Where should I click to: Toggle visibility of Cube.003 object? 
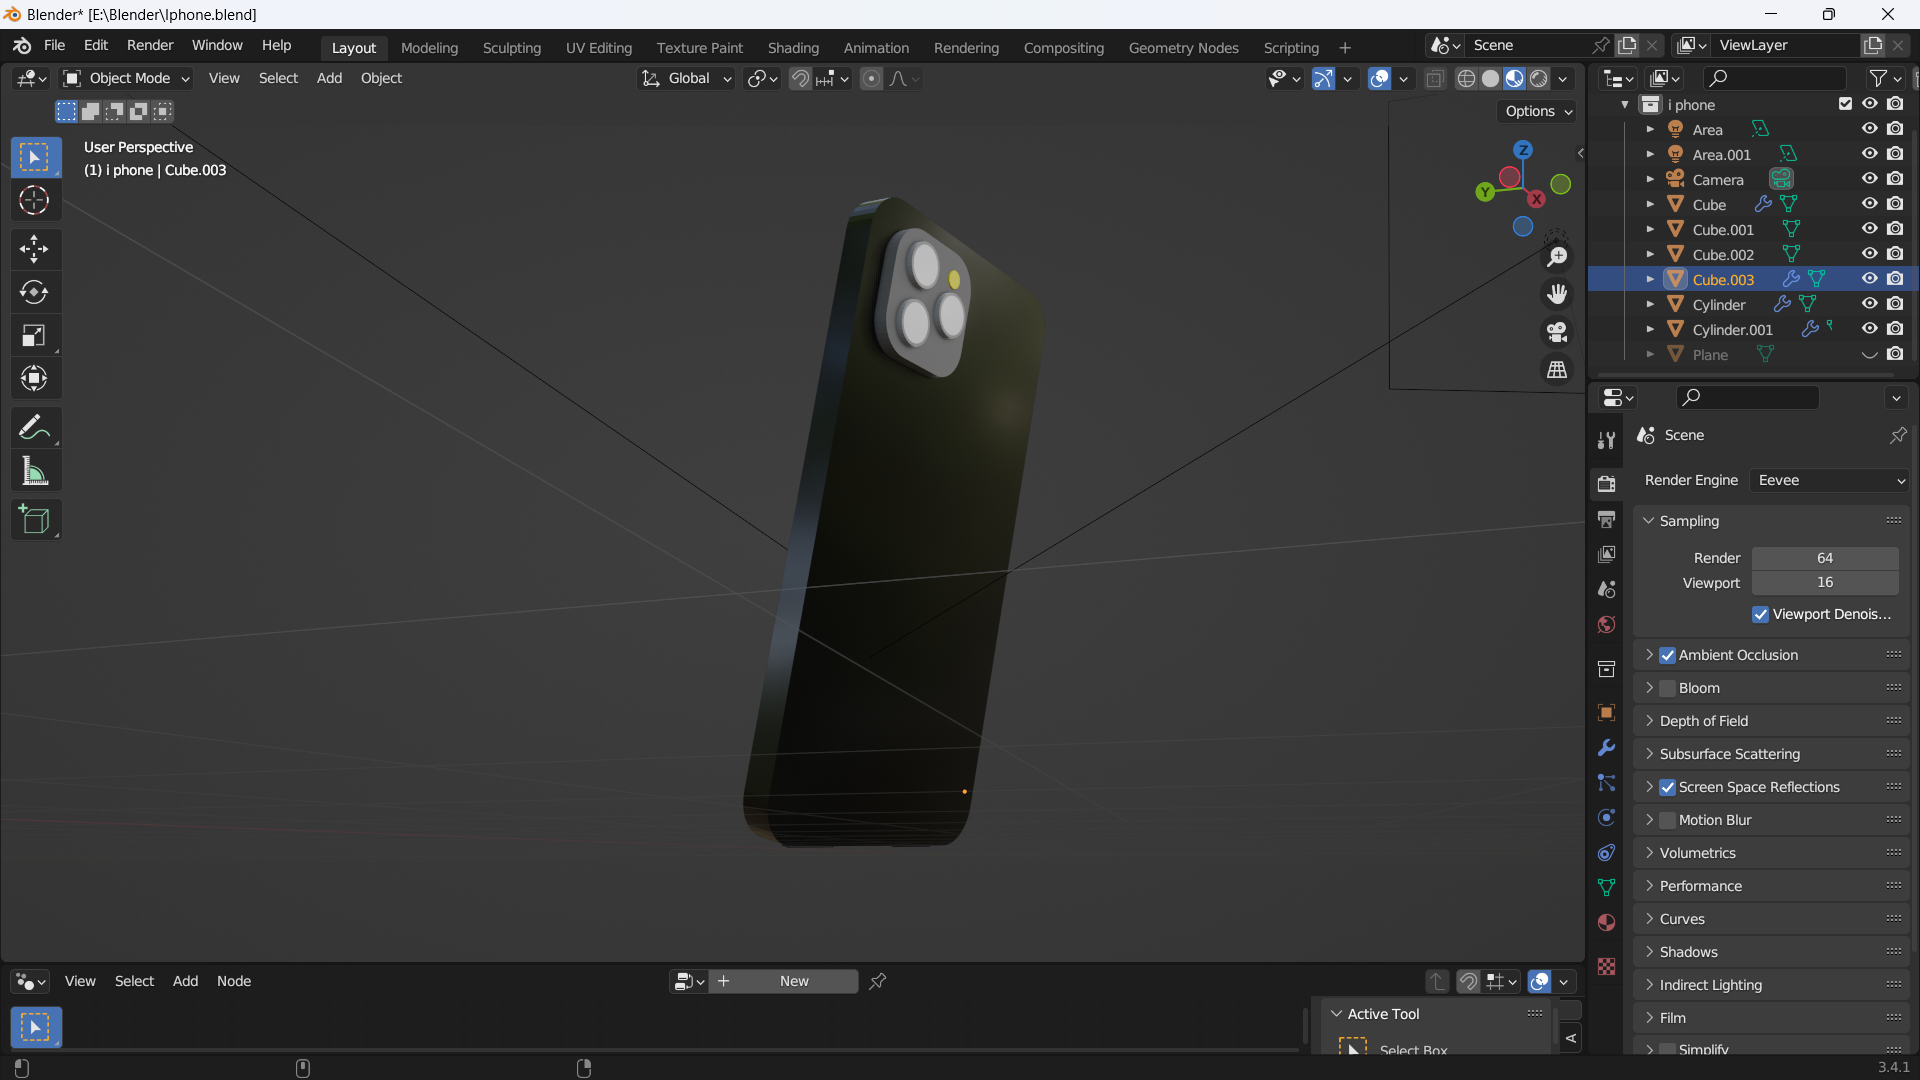[1869, 278]
